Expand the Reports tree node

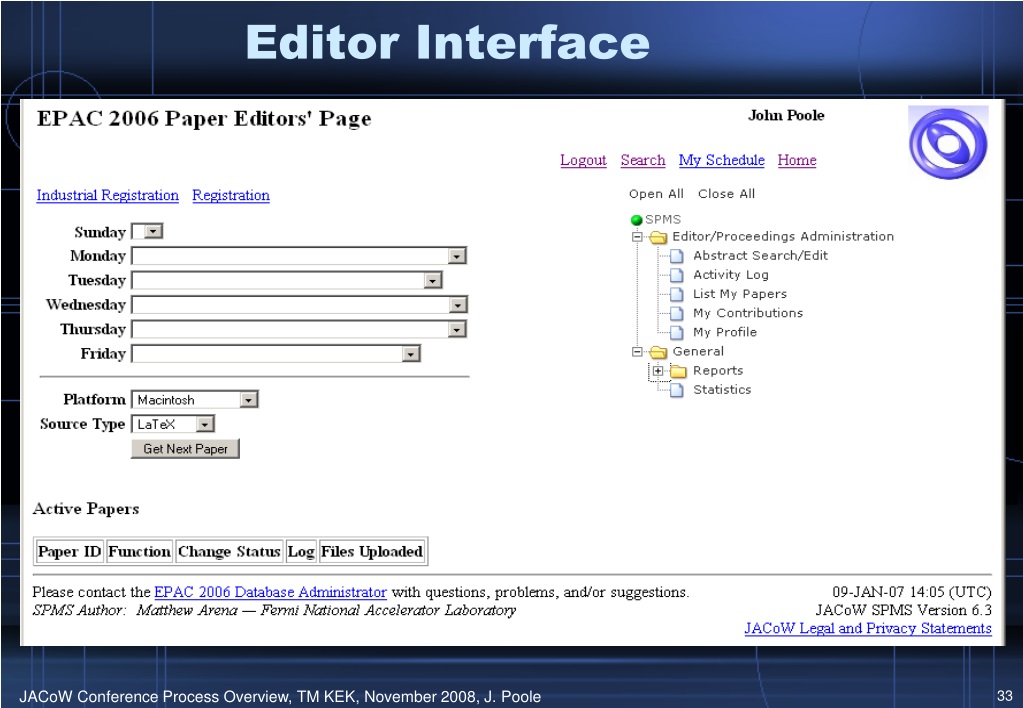(658, 371)
